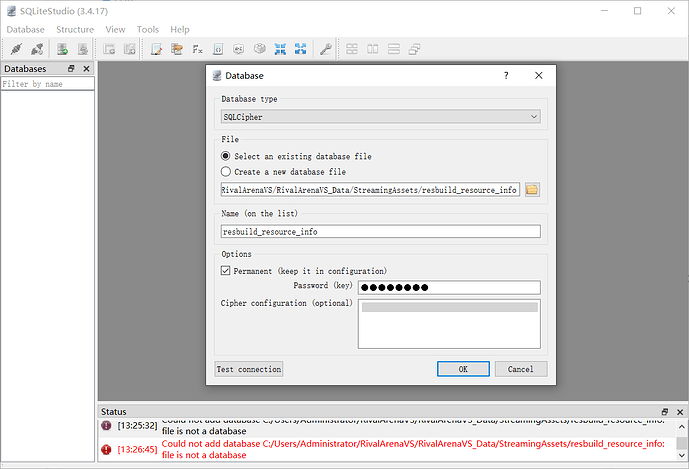Click the Password (key) field
The image size is (689, 469).
point(448,288)
